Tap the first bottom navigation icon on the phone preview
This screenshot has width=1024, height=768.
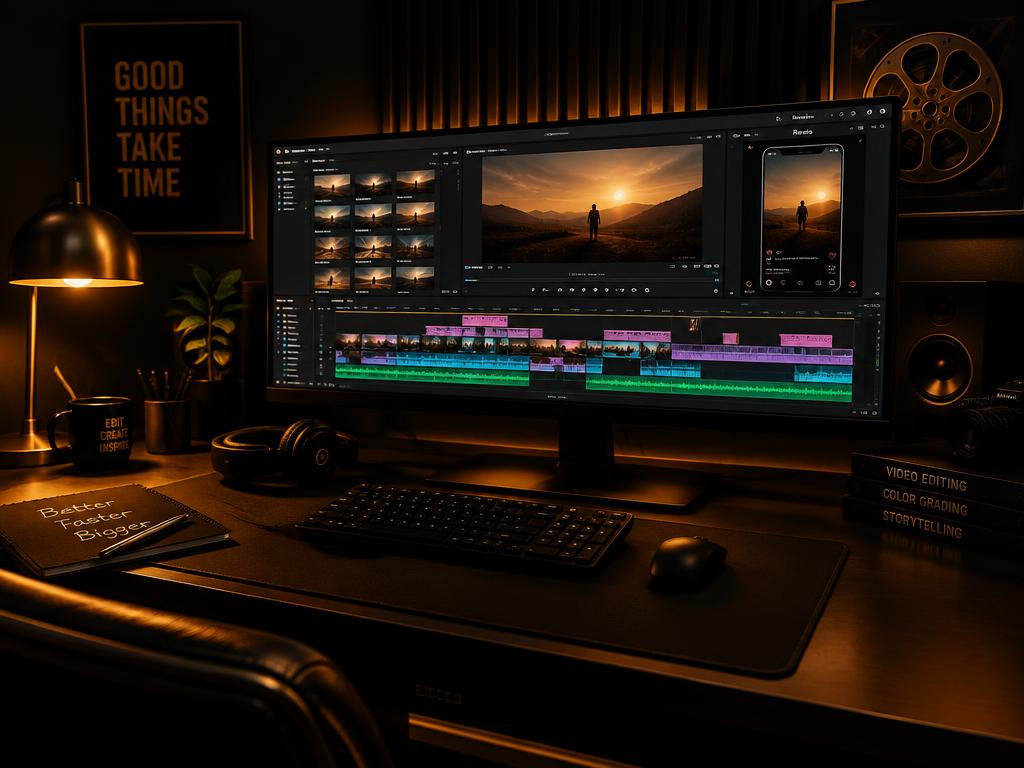click(769, 283)
